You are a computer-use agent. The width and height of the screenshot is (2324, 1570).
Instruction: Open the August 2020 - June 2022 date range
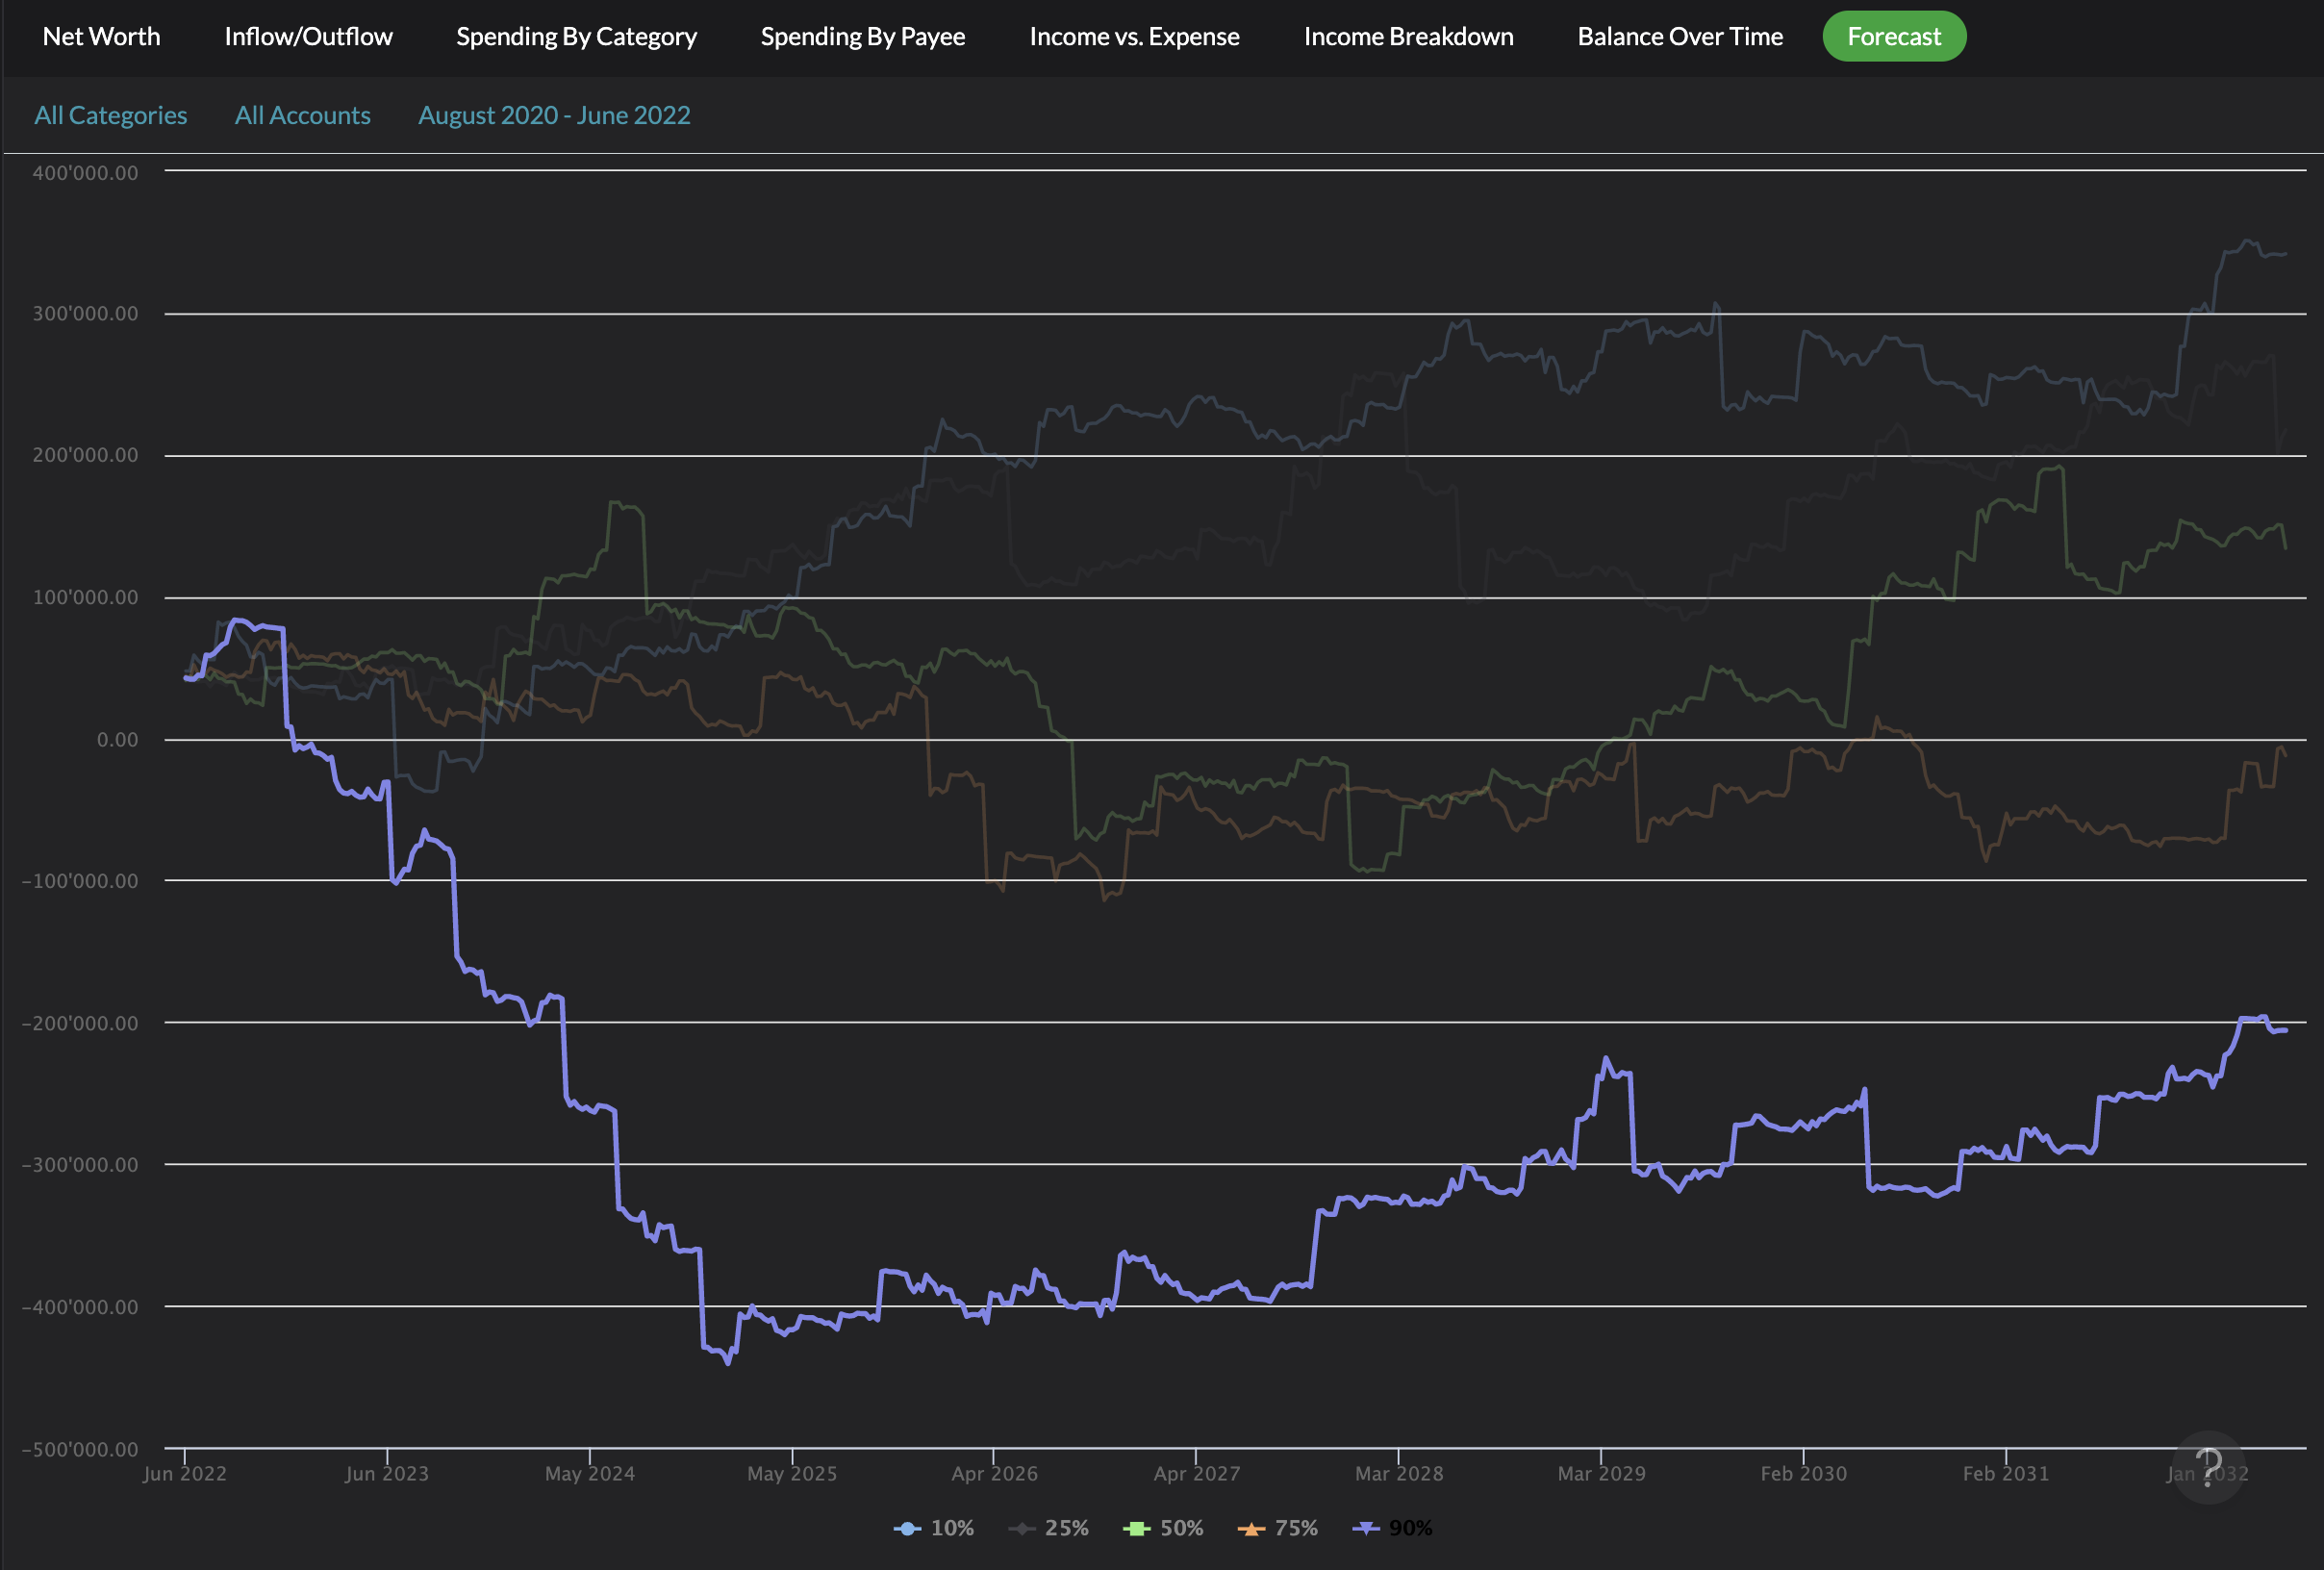[554, 115]
